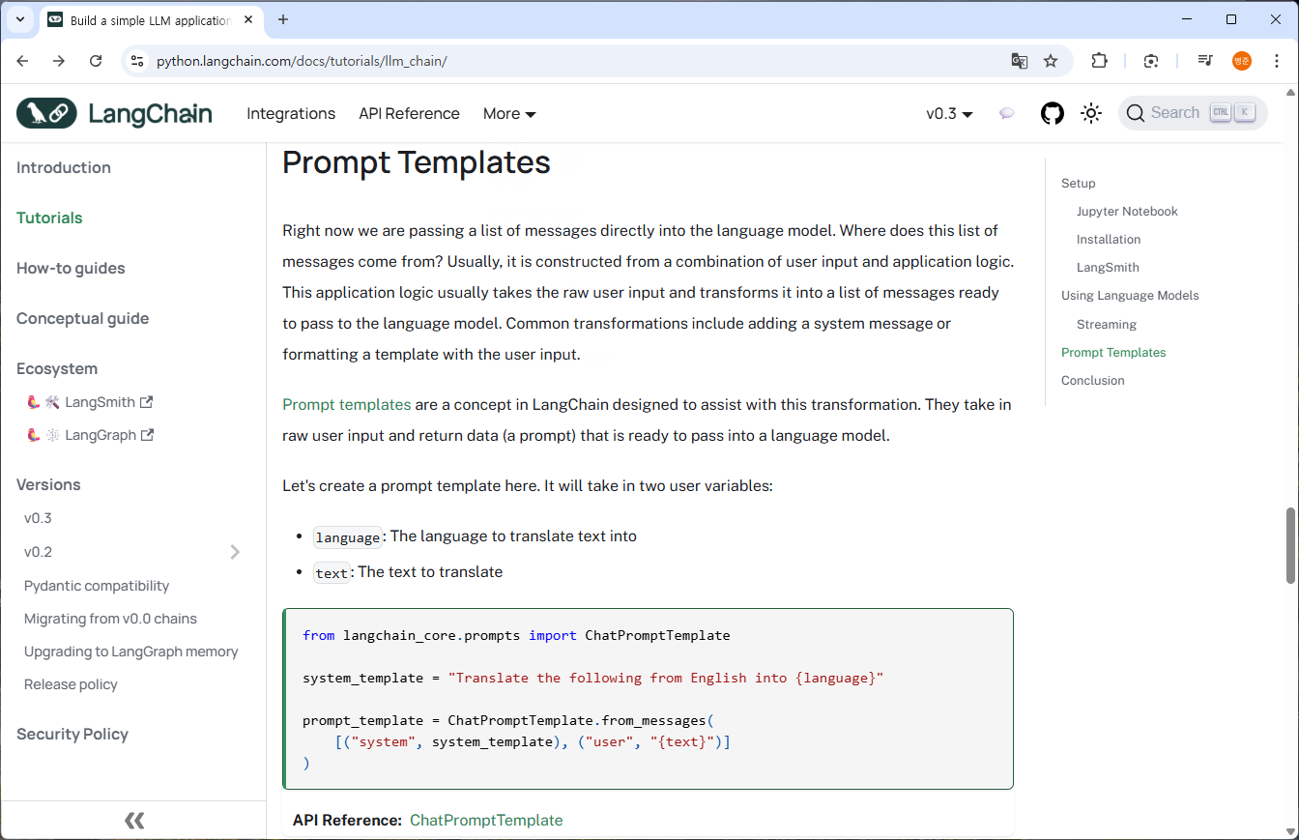
Task: Open the GitHub repository icon
Action: click(x=1052, y=113)
